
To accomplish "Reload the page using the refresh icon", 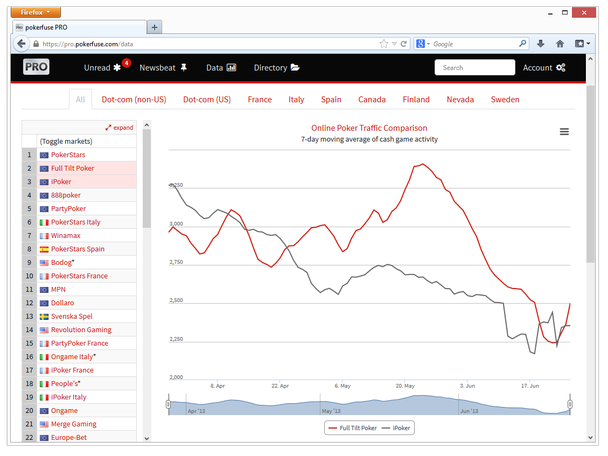I will [404, 44].
